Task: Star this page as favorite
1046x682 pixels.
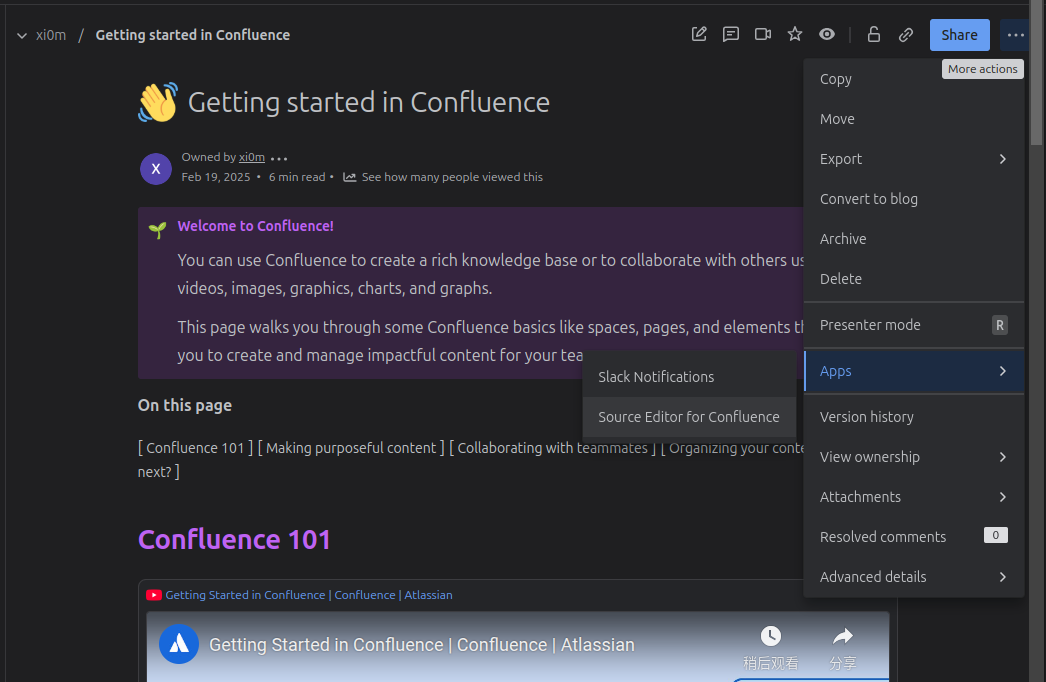Action: (x=795, y=34)
